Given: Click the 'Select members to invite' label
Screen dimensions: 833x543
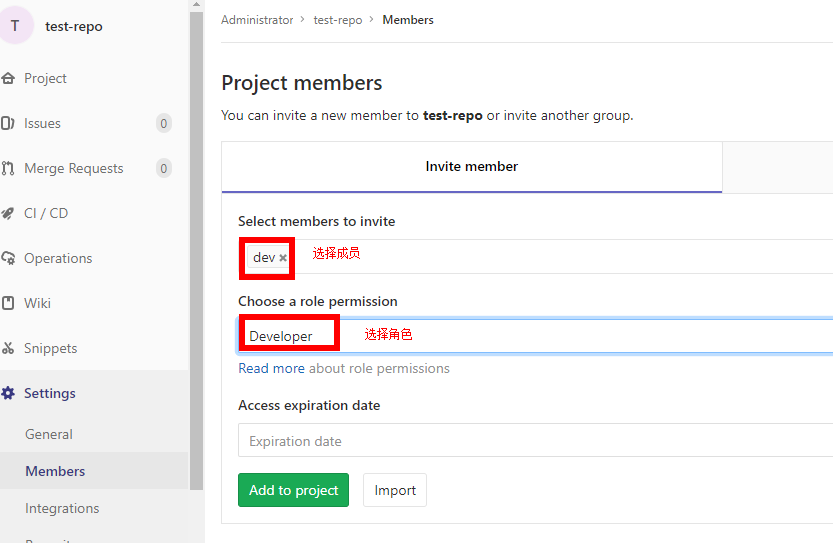Looking at the screenshot, I should (x=317, y=221).
